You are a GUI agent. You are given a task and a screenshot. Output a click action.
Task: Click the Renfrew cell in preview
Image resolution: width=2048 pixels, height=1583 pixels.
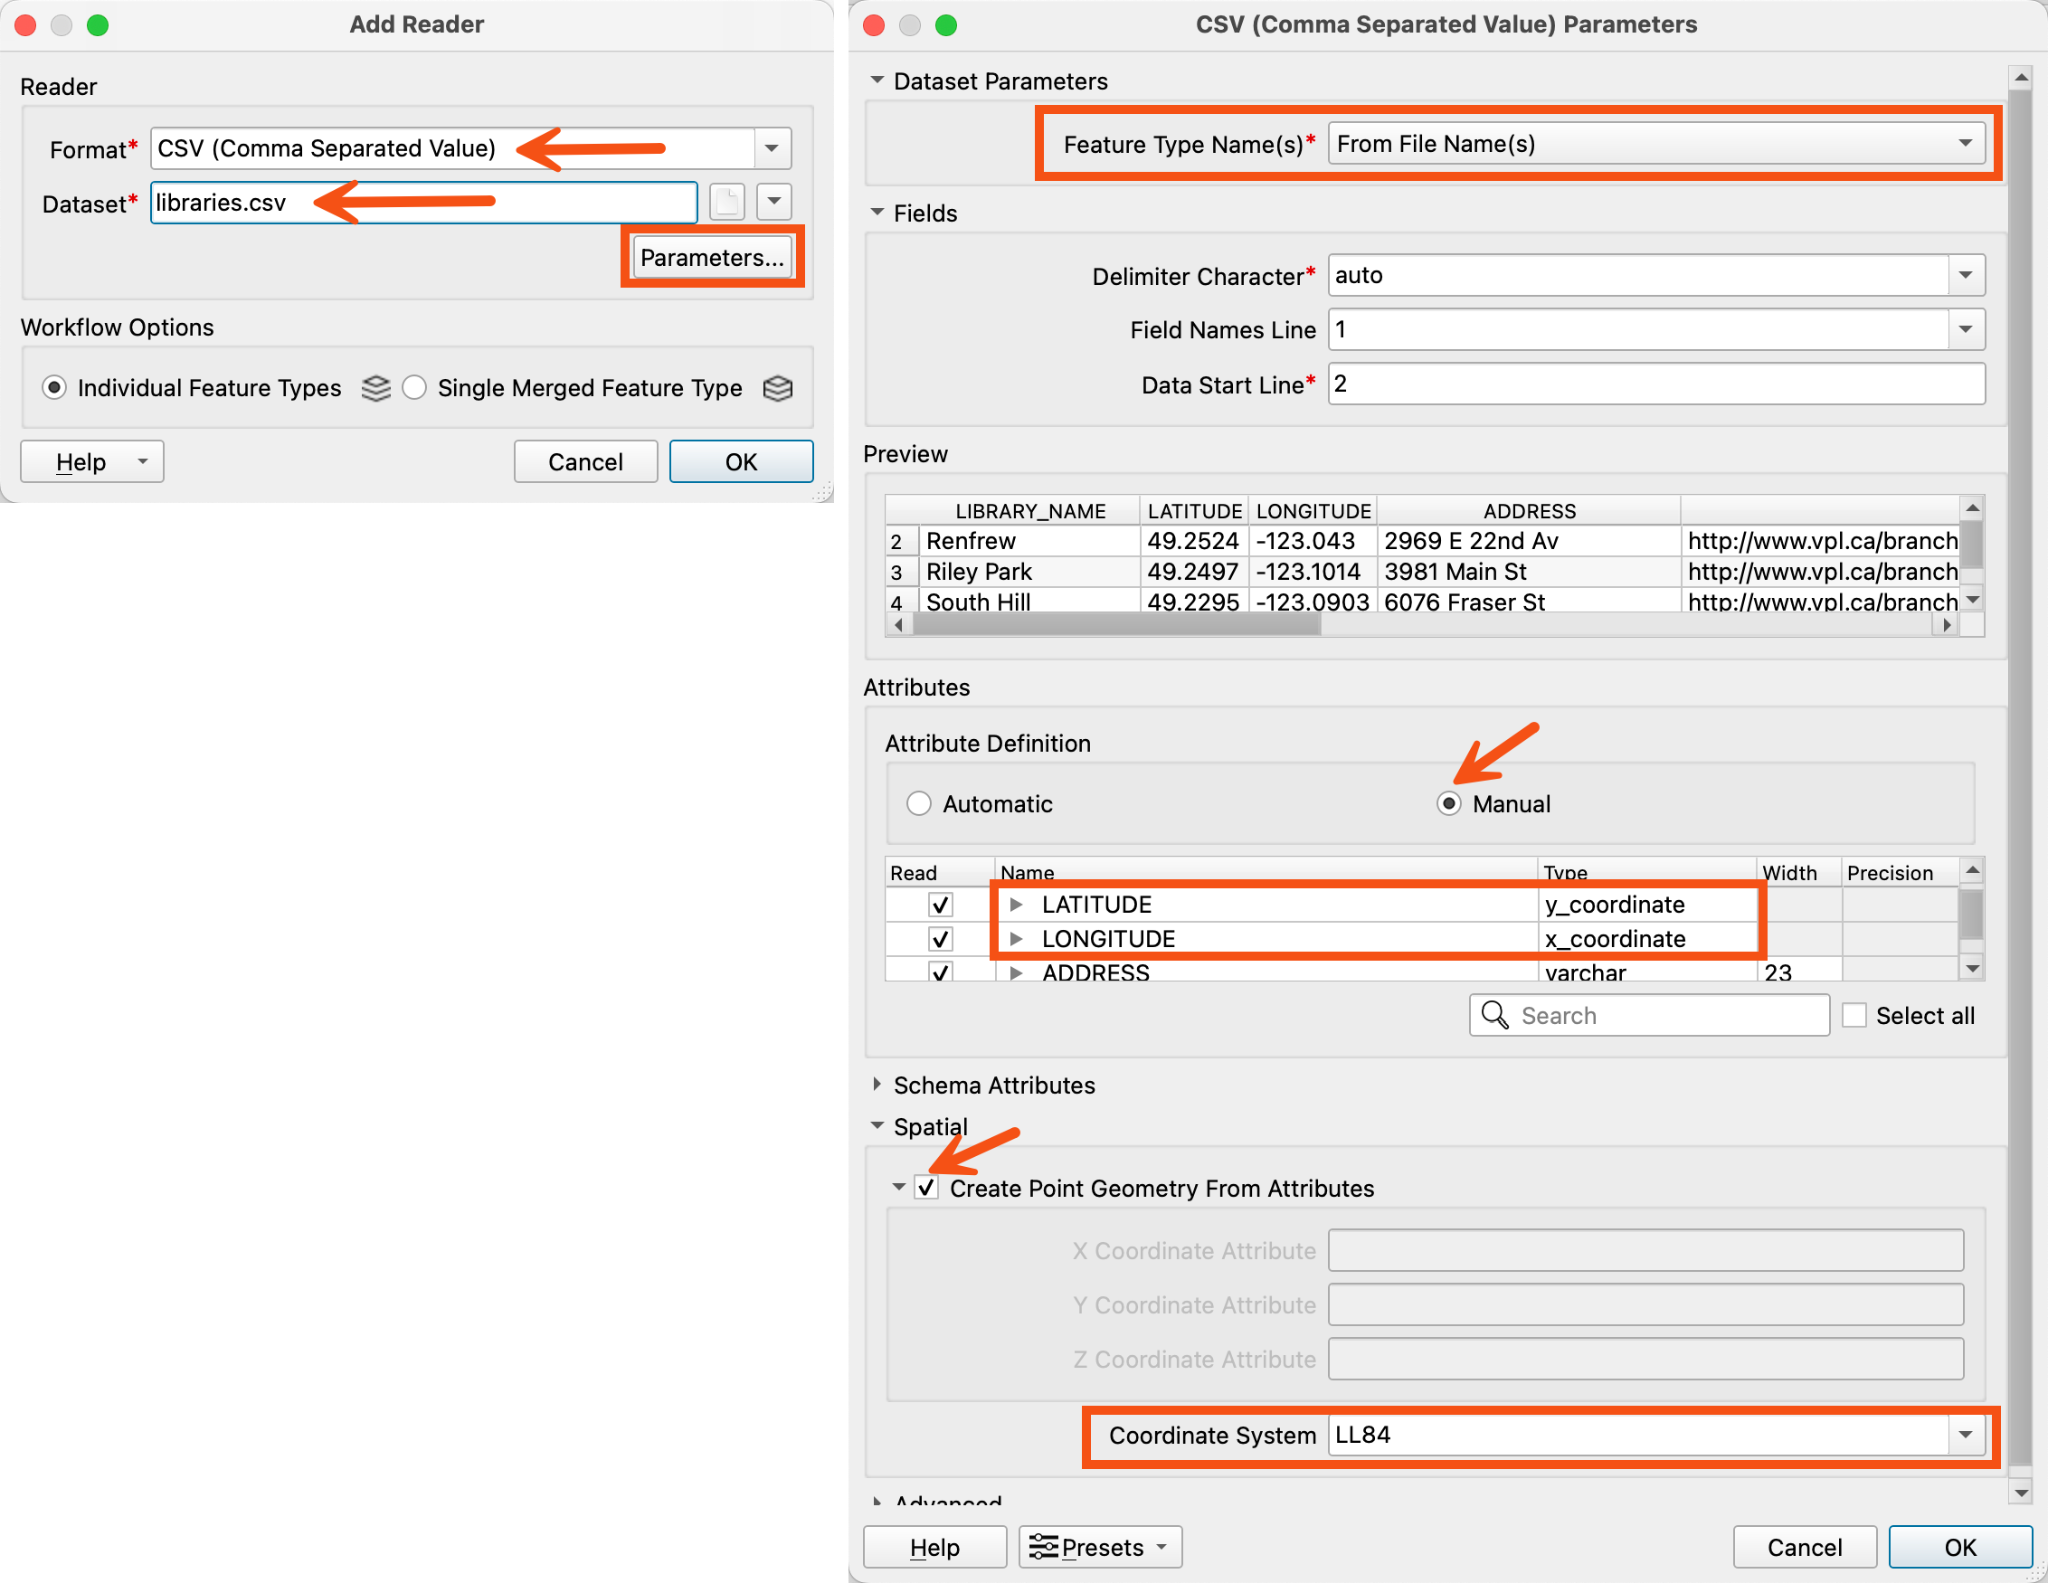pyautogui.click(x=1030, y=541)
